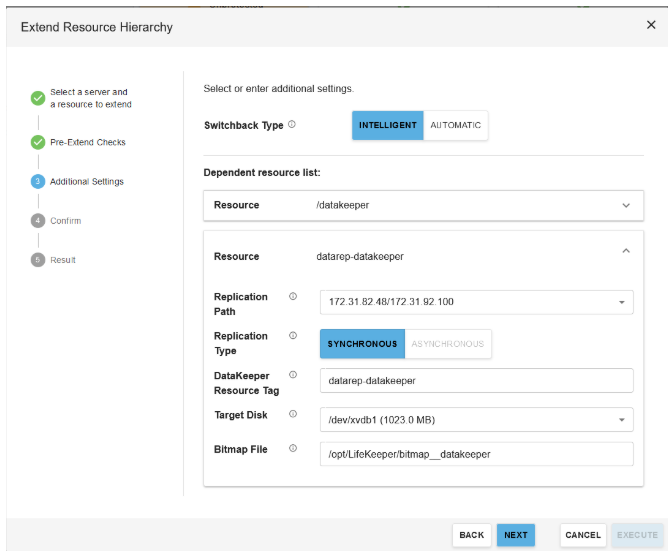
Task: Expand the /datakeeper resource section
Action: click(626, 205)
